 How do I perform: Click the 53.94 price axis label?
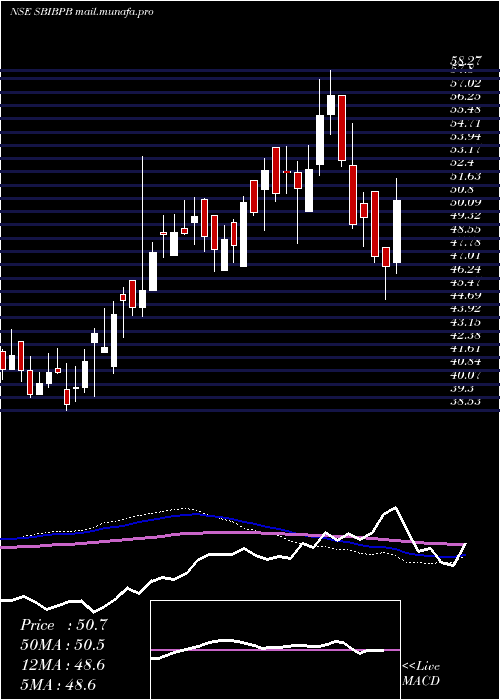point(464,136)
